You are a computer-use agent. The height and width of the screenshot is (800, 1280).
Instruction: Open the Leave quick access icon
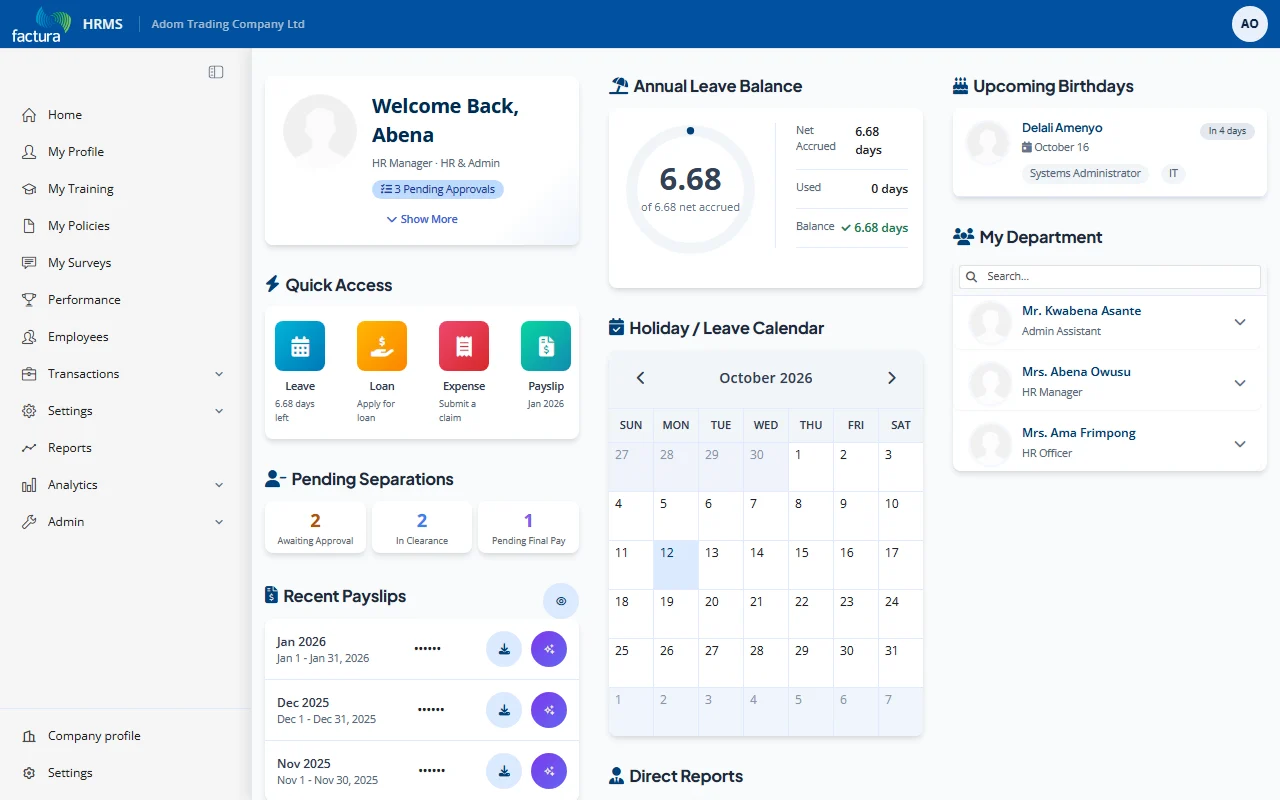(x=300, y=346)
